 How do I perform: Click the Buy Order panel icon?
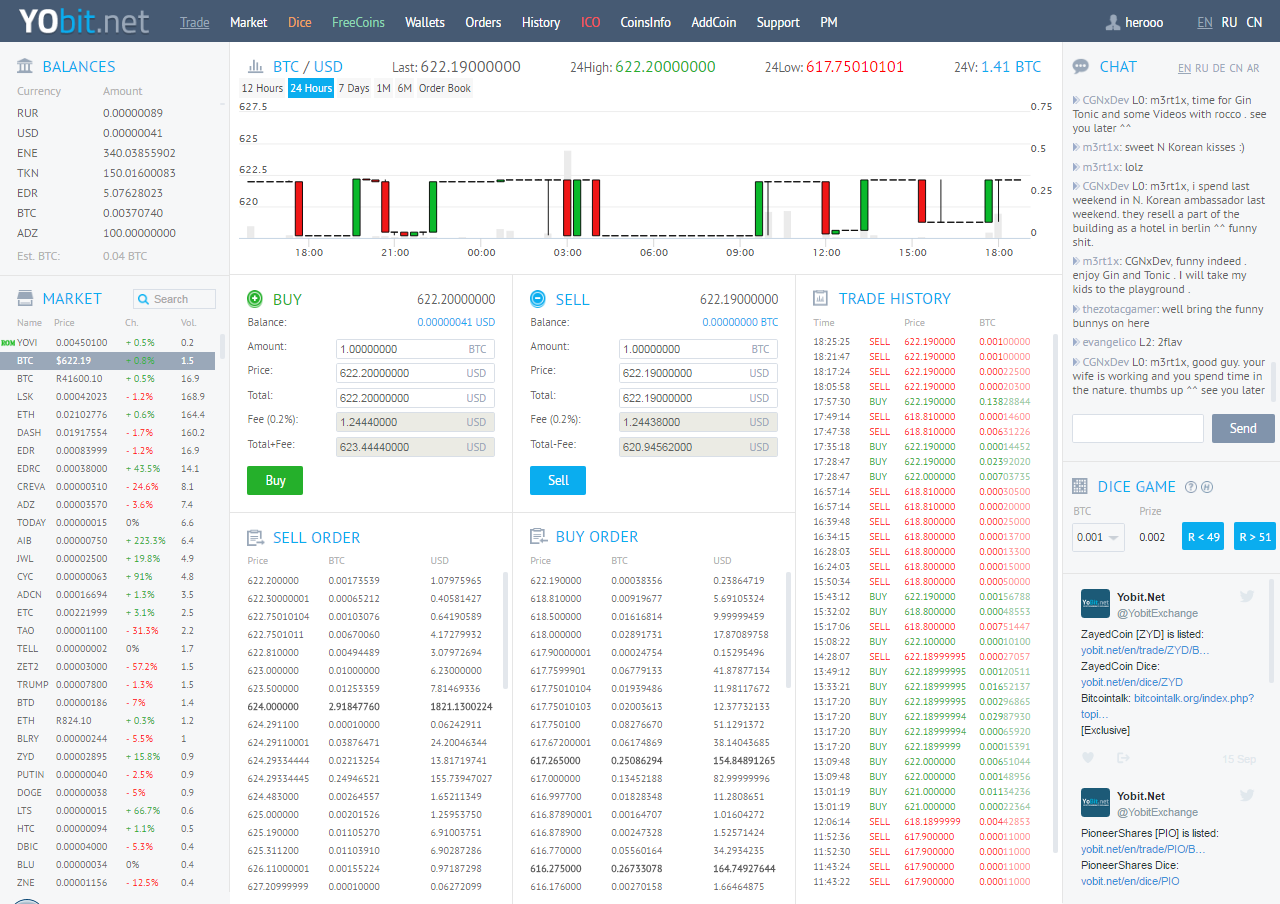click(x=538, y=536)
